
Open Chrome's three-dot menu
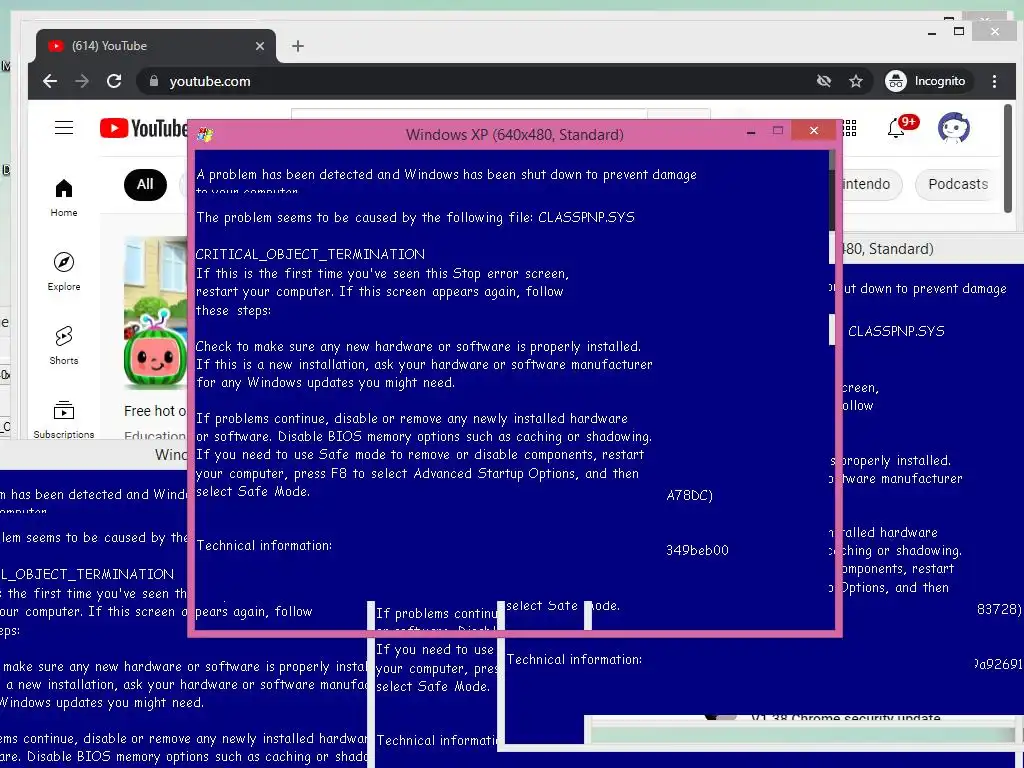(x=995, y=81)
